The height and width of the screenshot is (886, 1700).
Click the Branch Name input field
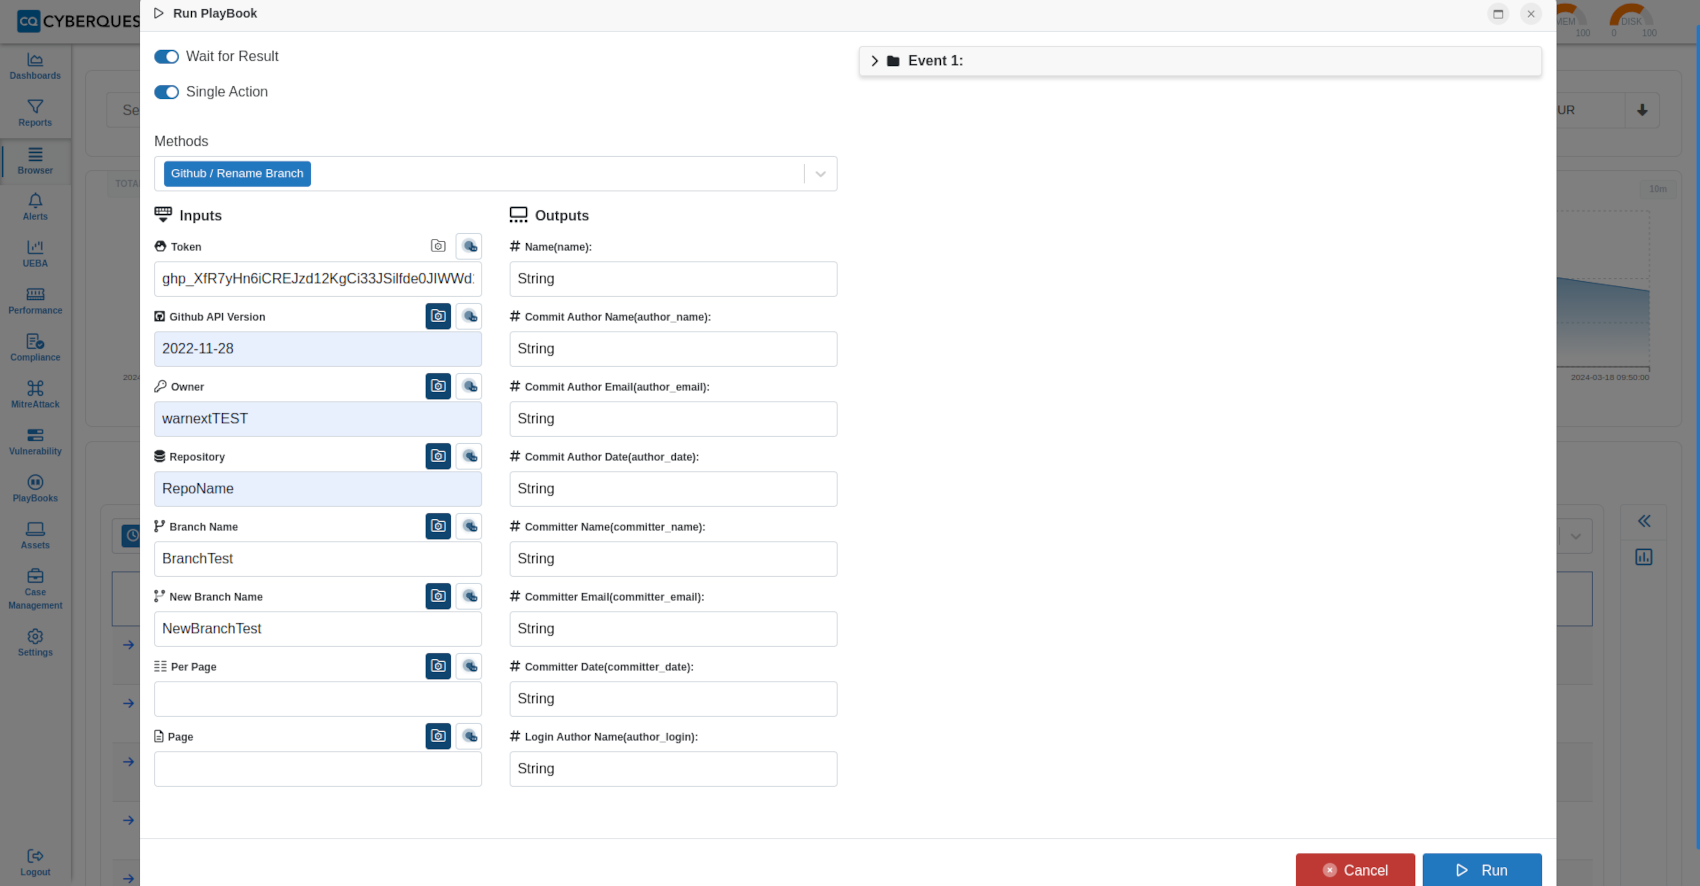click(318, 559)
